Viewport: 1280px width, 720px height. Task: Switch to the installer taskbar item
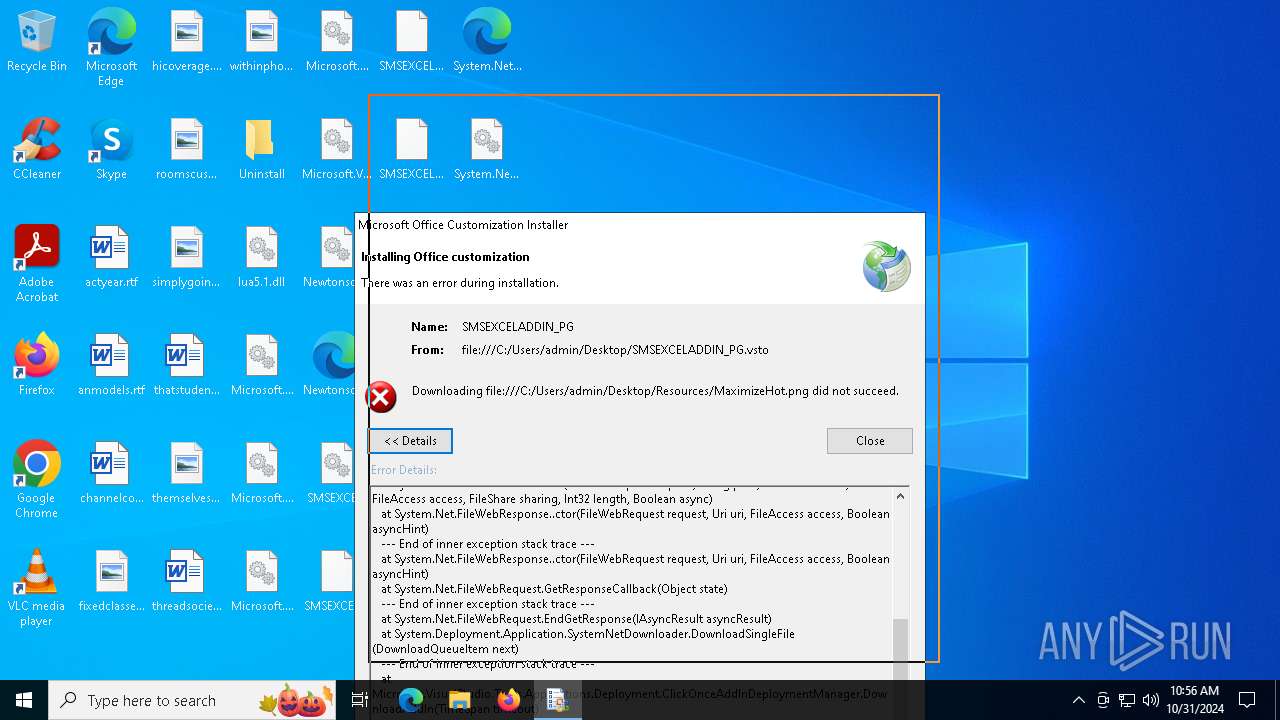point(557,700)
